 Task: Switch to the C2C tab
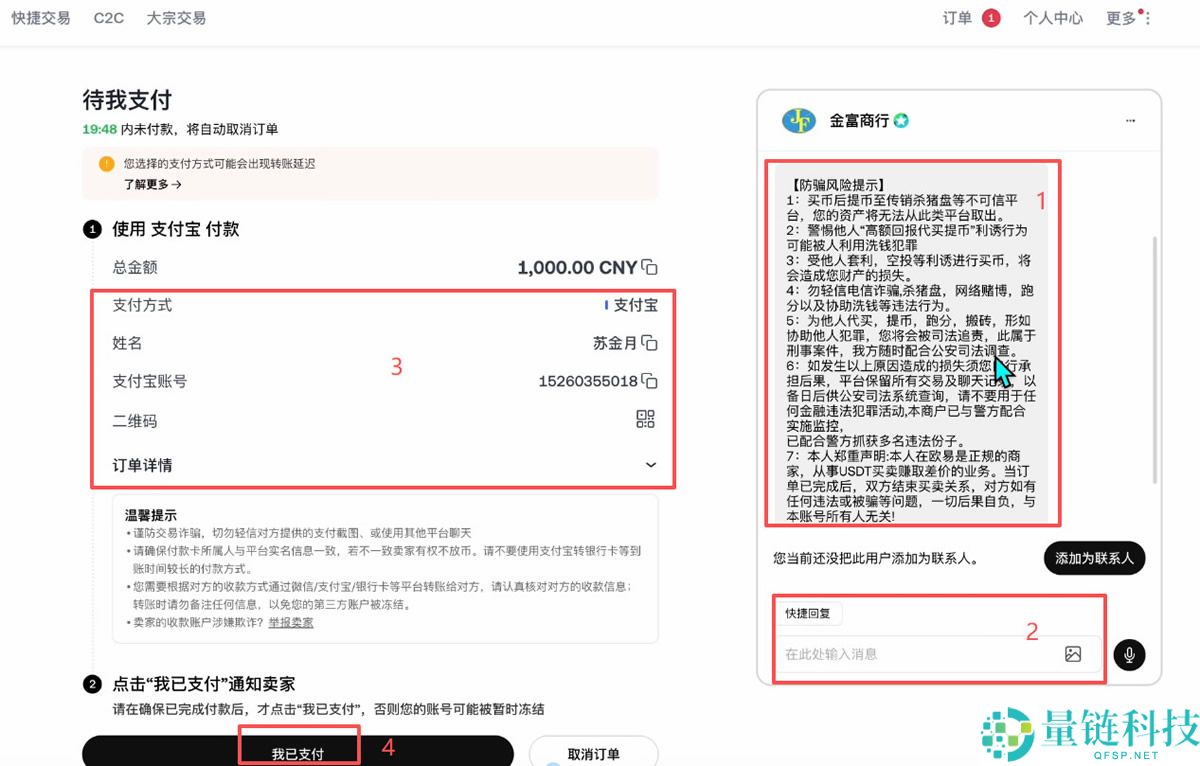[108, 17]
